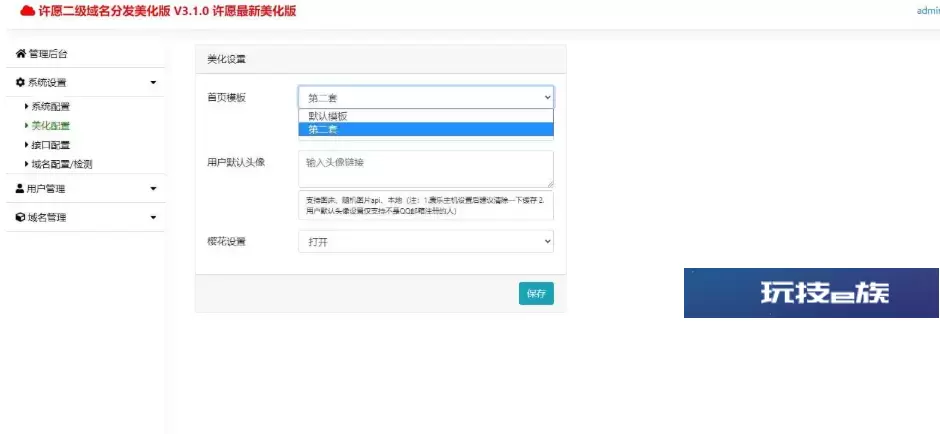Choose 第二套 in the dropdown list
This screenshot has width=940, height=434.
coord(426,129)
